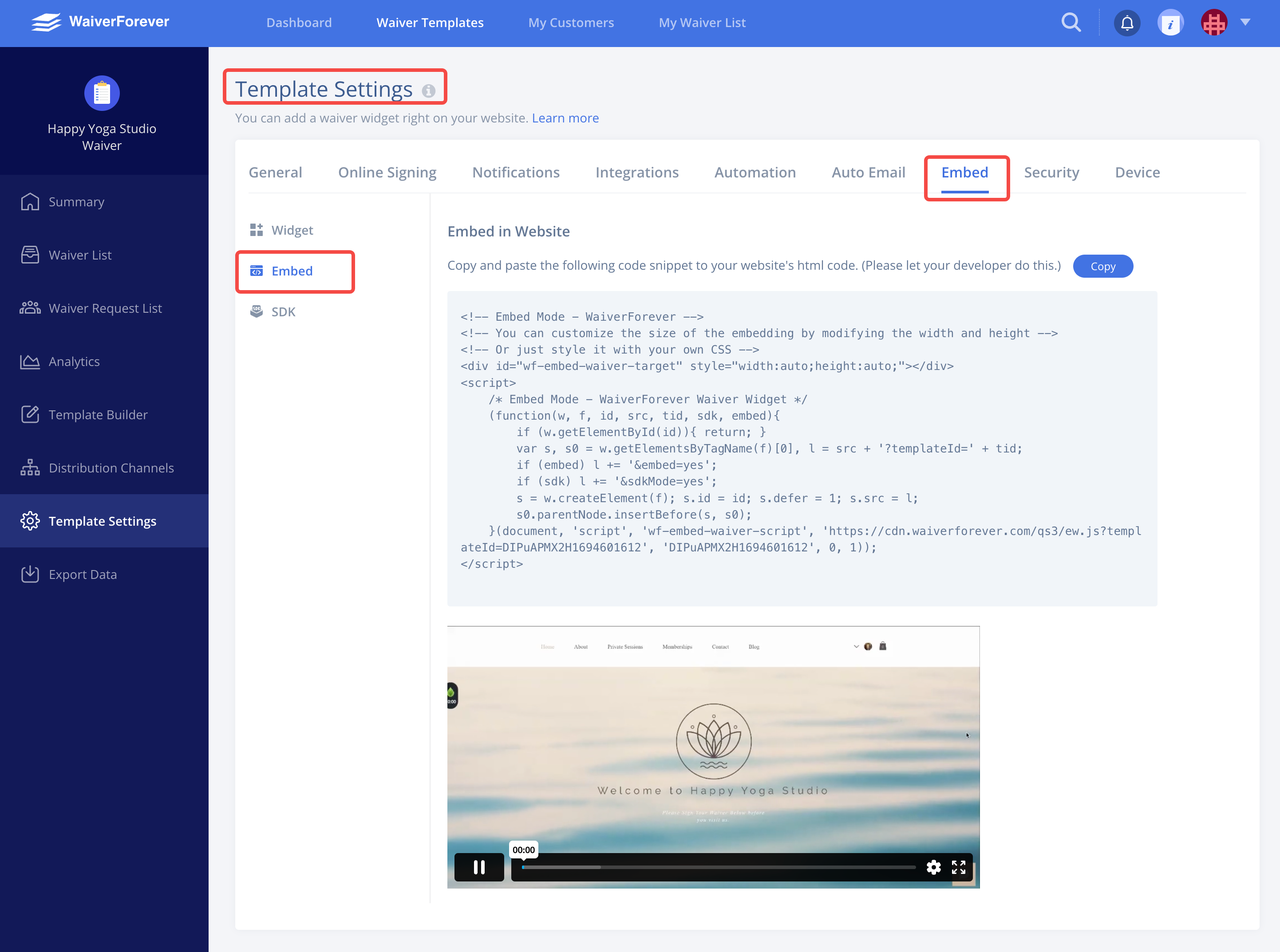Image resolution: width=1280 pixels, height=952 pixels.
Task: Switch to Device tab
Action: [1138, 172]
